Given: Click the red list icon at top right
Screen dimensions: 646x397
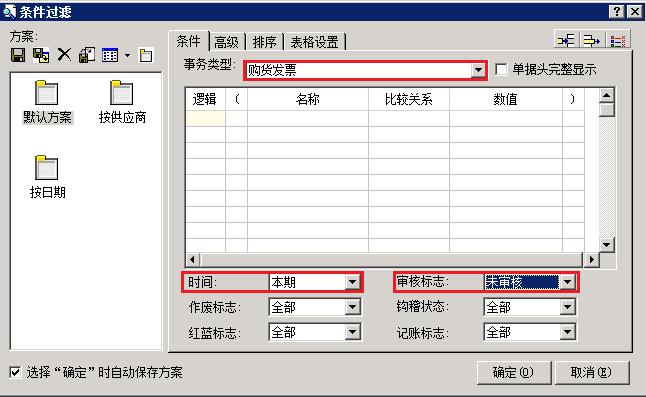Looking at the screenshot, I should [618, 40].
